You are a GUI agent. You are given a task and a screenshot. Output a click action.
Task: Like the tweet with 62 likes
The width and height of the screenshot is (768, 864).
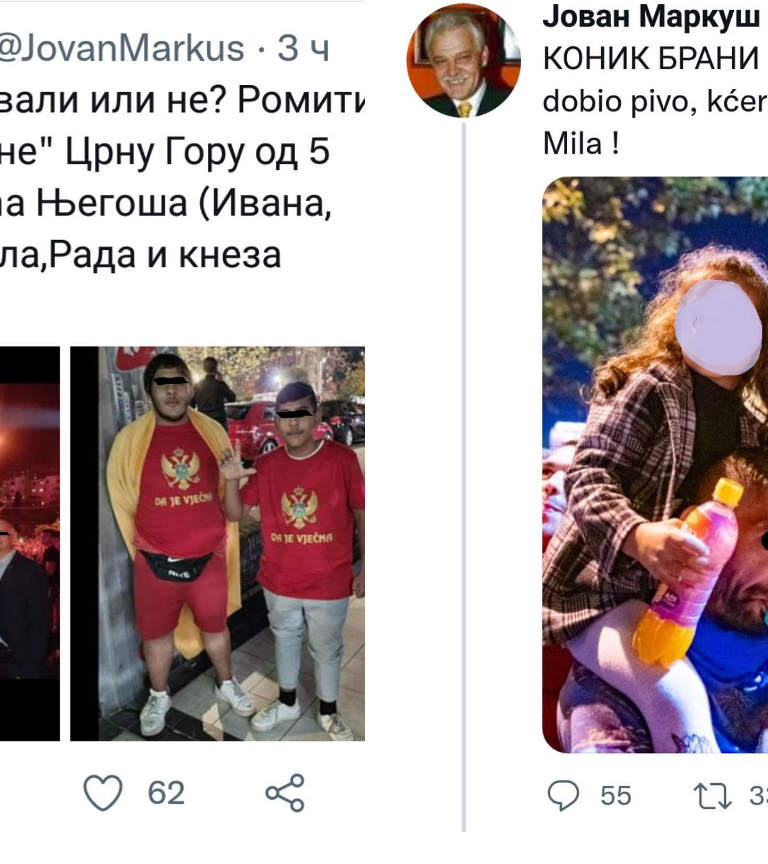103,792
